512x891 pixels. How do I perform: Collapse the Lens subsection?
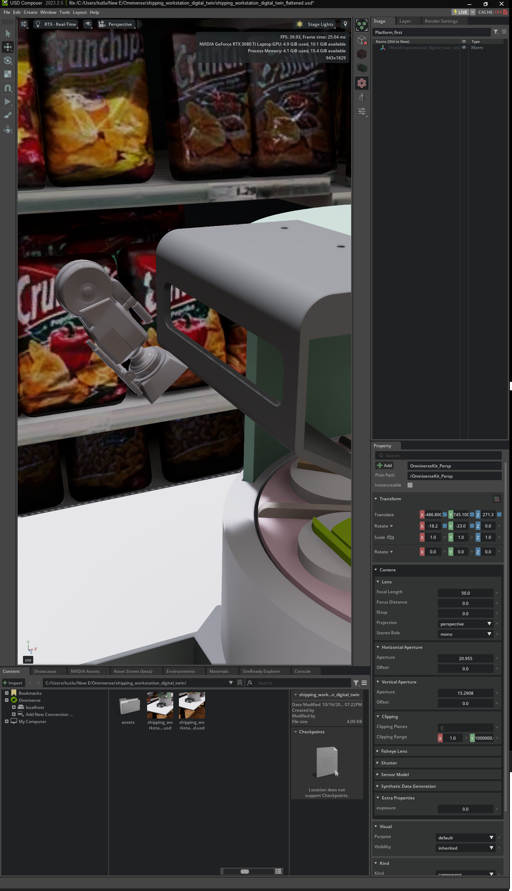click(378, 581)
